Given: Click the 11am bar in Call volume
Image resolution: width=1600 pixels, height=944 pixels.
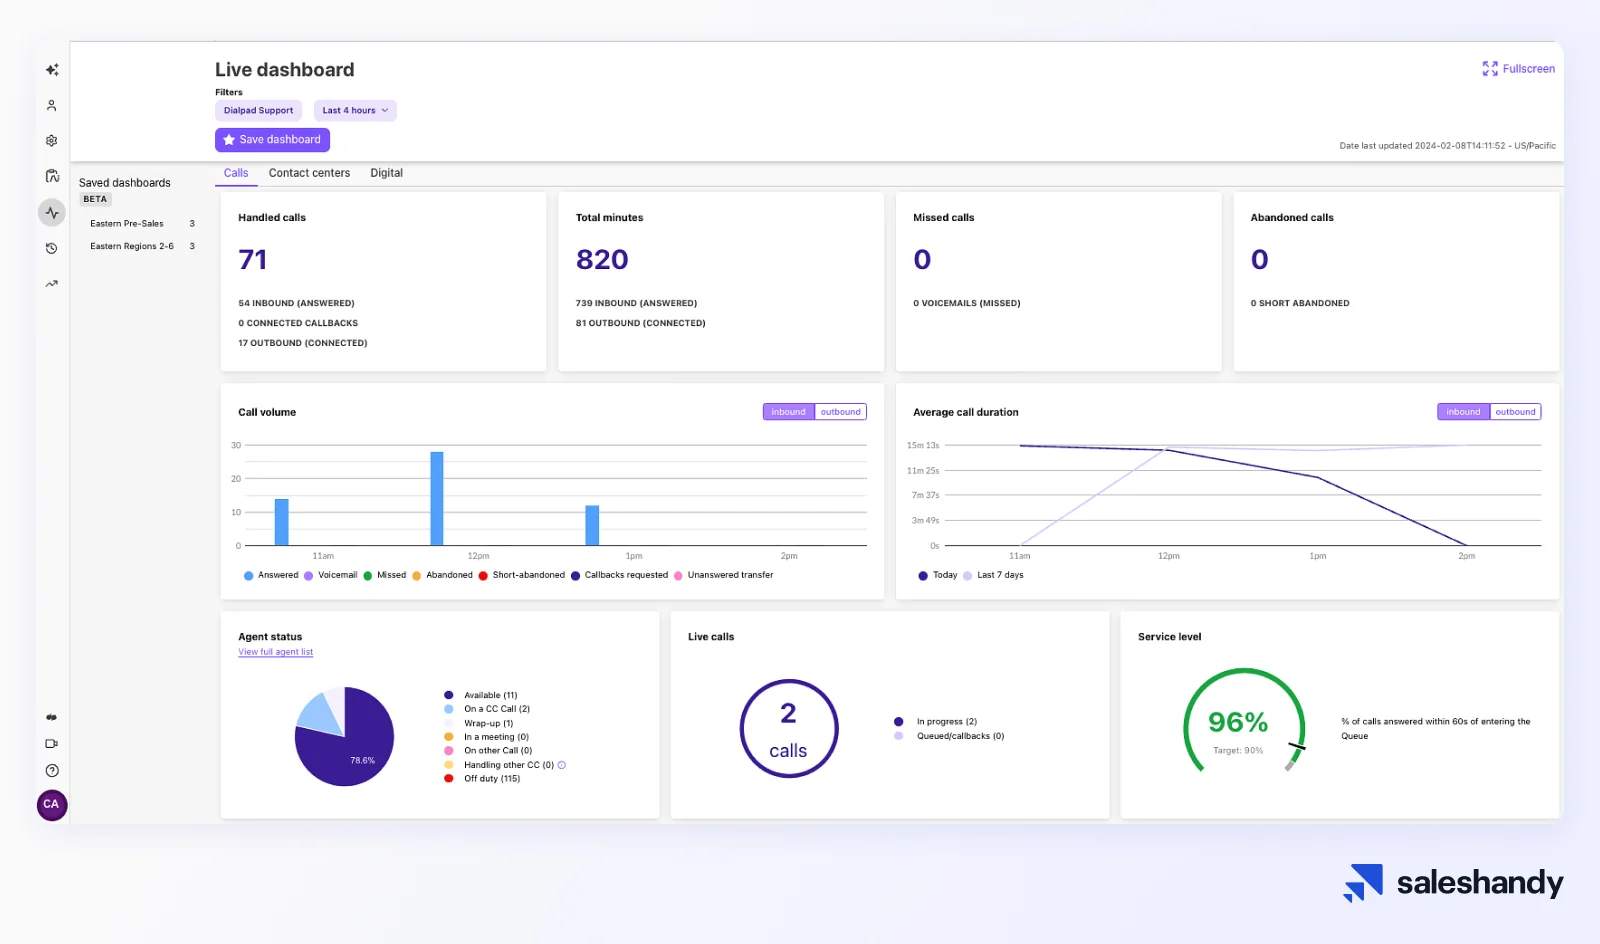Looking at the screenshot, I should coord(282,522).
